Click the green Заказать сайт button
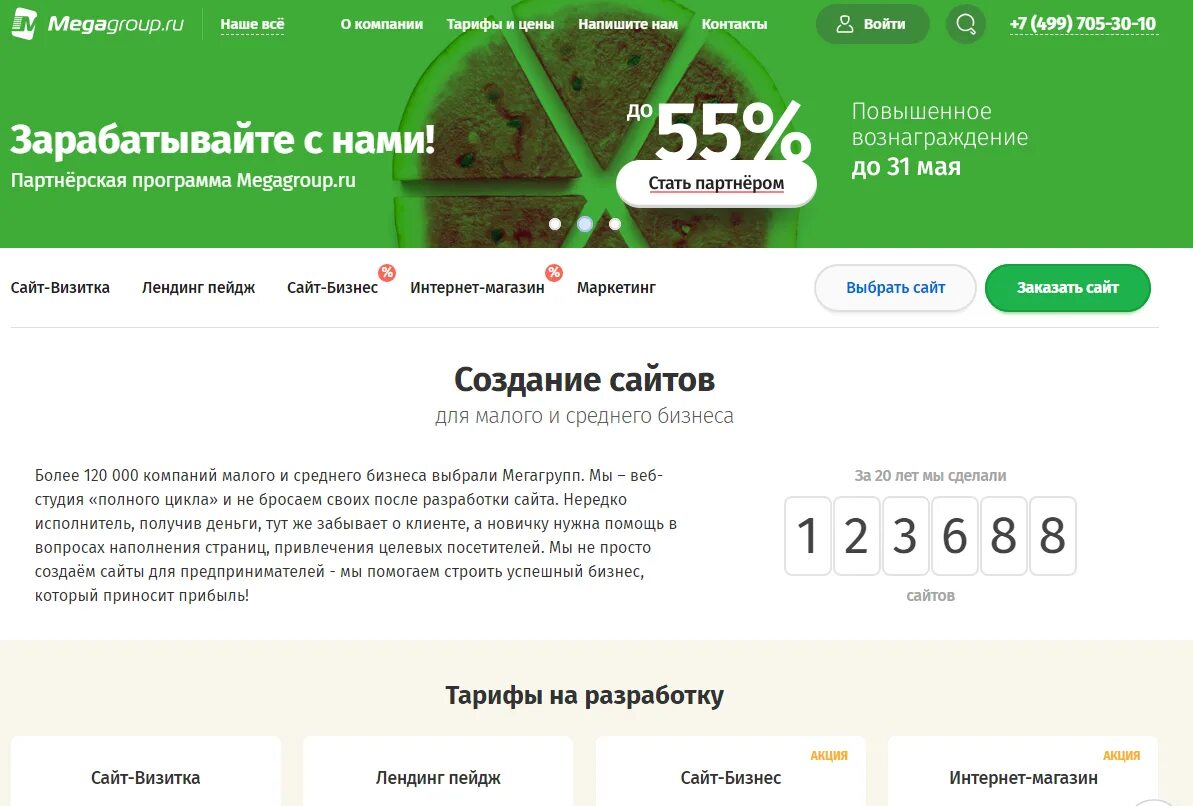Image resolution: width=1193 pixels, height=806 pixels. pyautogui.click(x=1067, y=288)
